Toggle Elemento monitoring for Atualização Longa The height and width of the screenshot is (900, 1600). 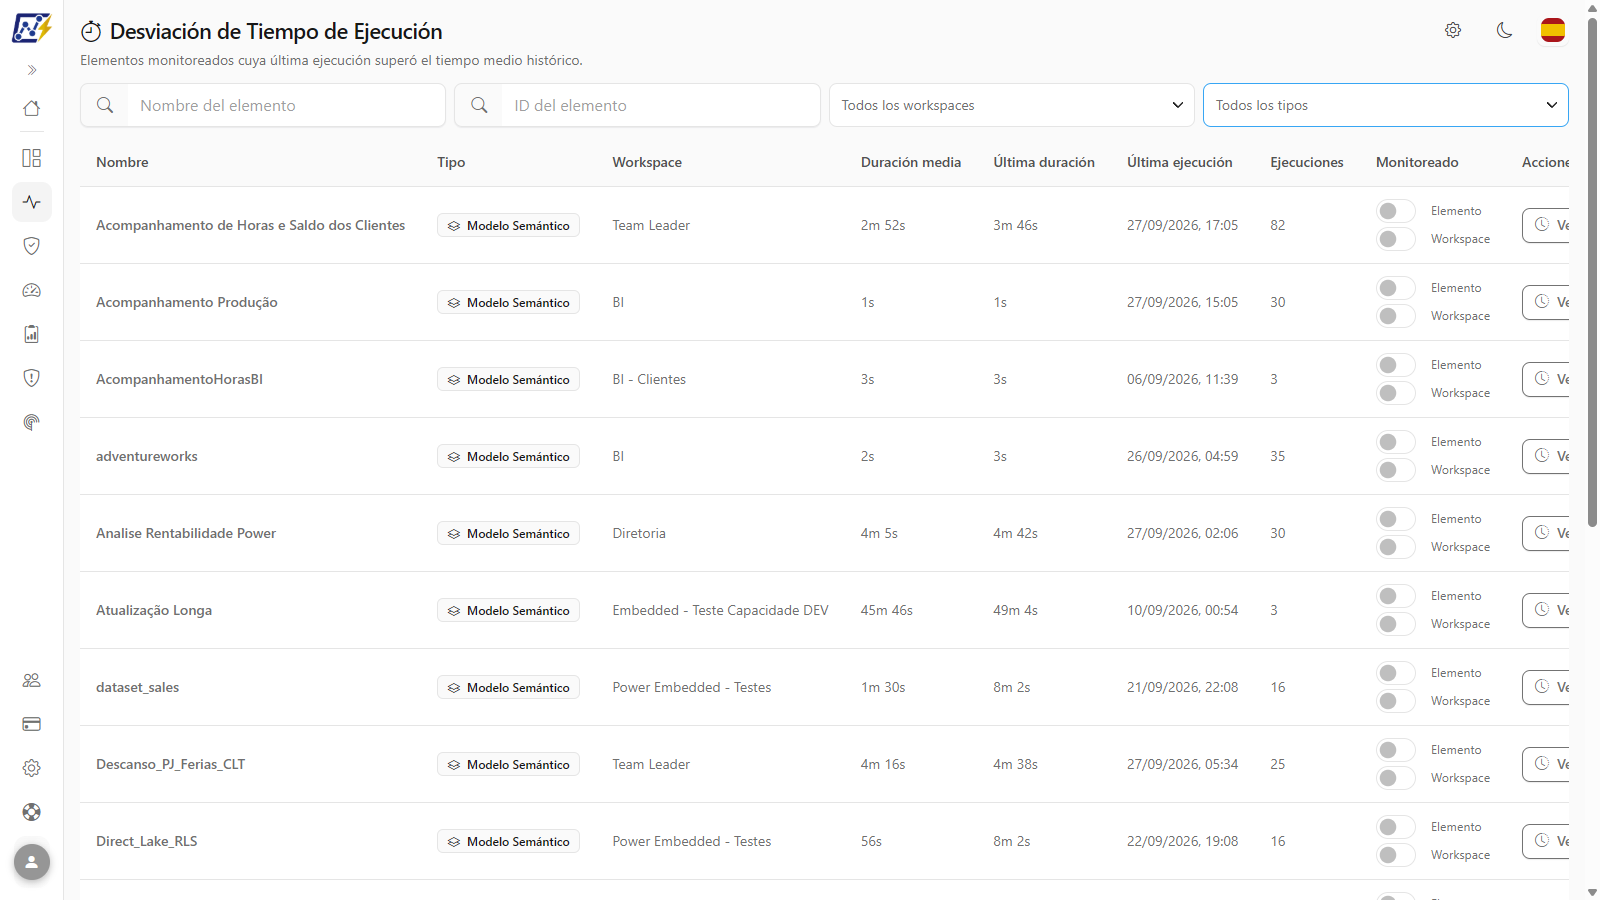[x=1396, y=596]
